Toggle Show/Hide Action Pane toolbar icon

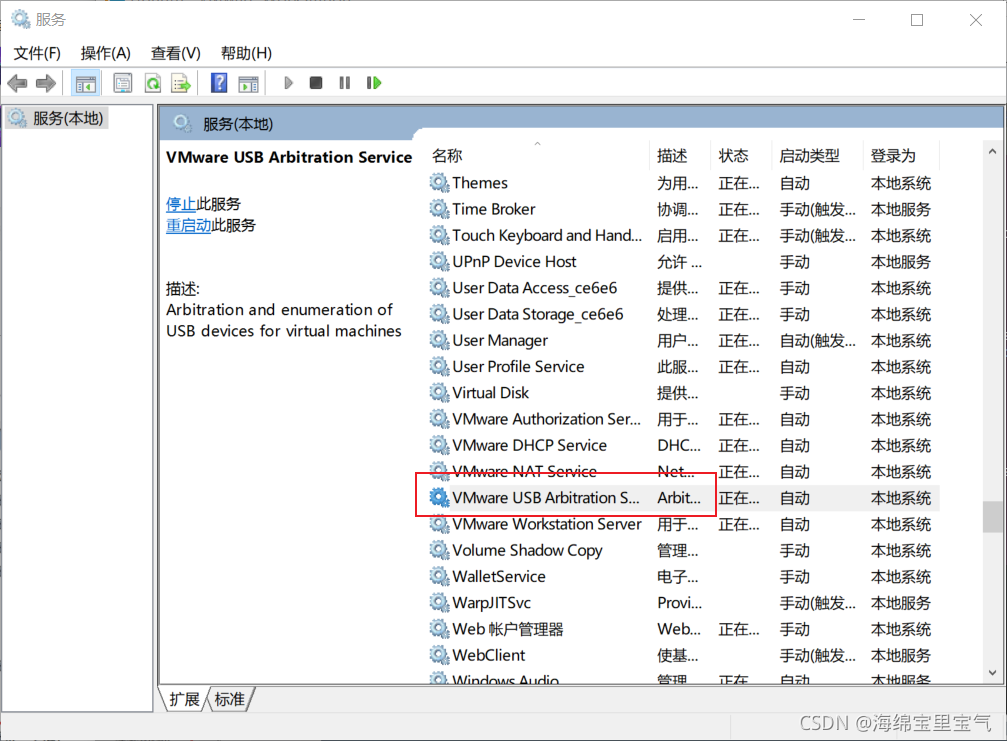(248, 83)
